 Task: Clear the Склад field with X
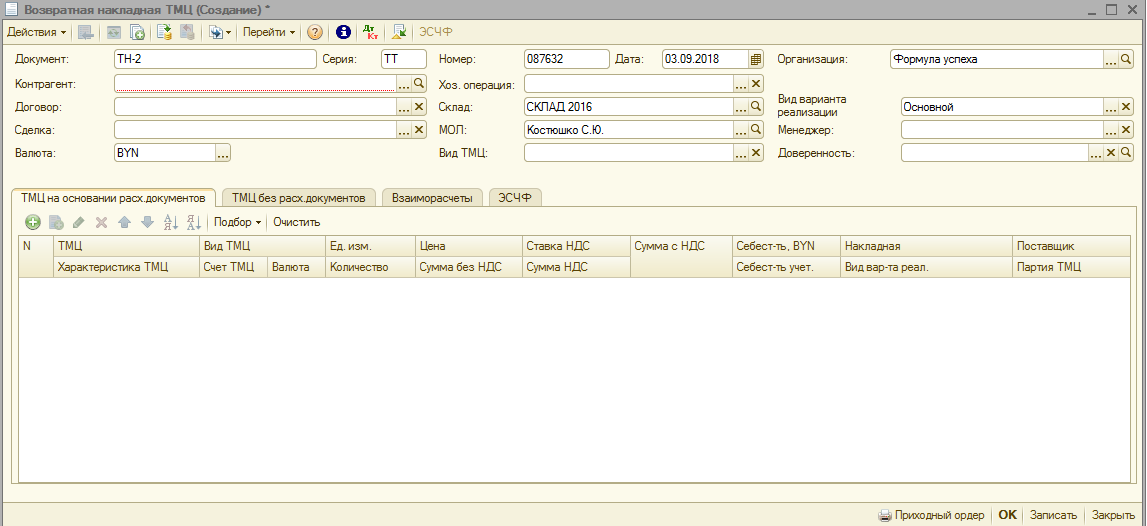tap(756, 107)
